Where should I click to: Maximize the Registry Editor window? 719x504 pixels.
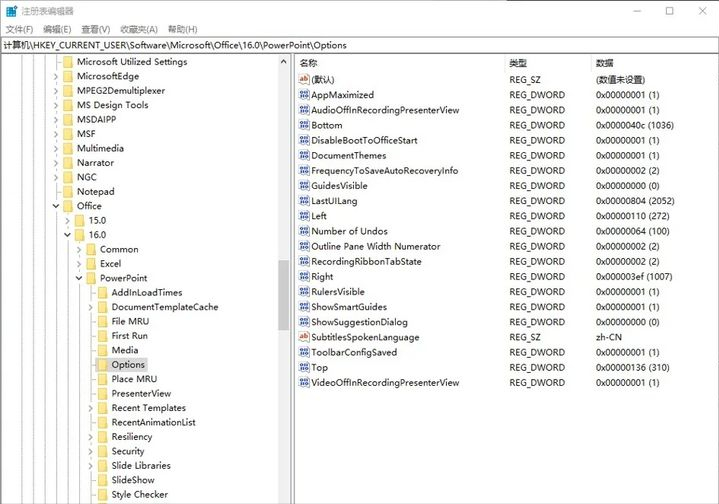pyautogui.click(x=669, y=11)
